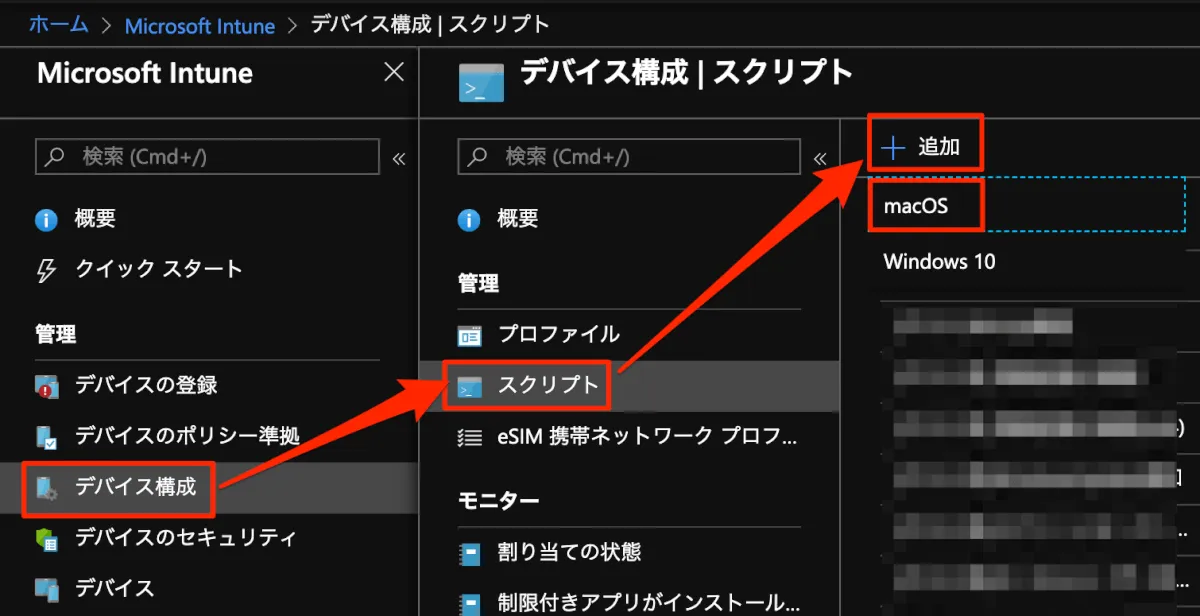Click the クイック スタート lightning icon
This screenshot has height=616, width=1200.
tap(46, 269)
